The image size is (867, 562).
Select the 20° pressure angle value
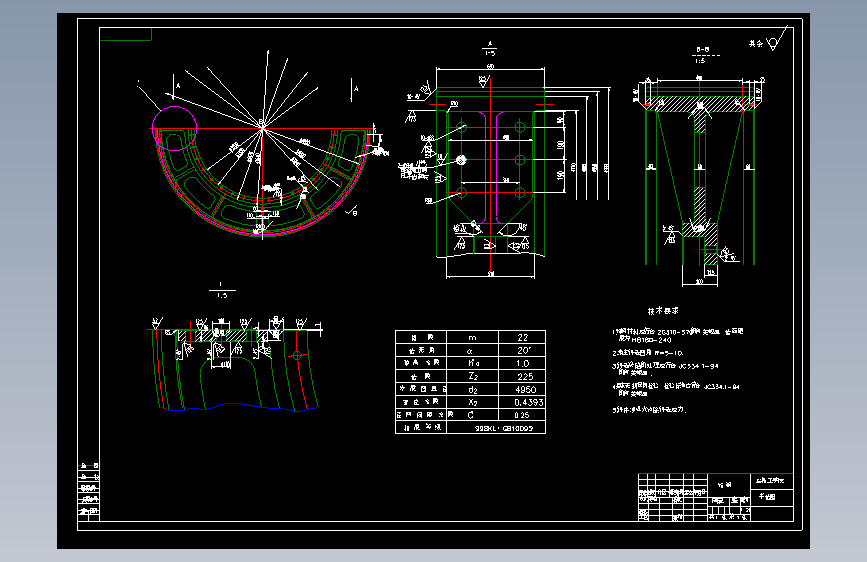tap(524, 350)
